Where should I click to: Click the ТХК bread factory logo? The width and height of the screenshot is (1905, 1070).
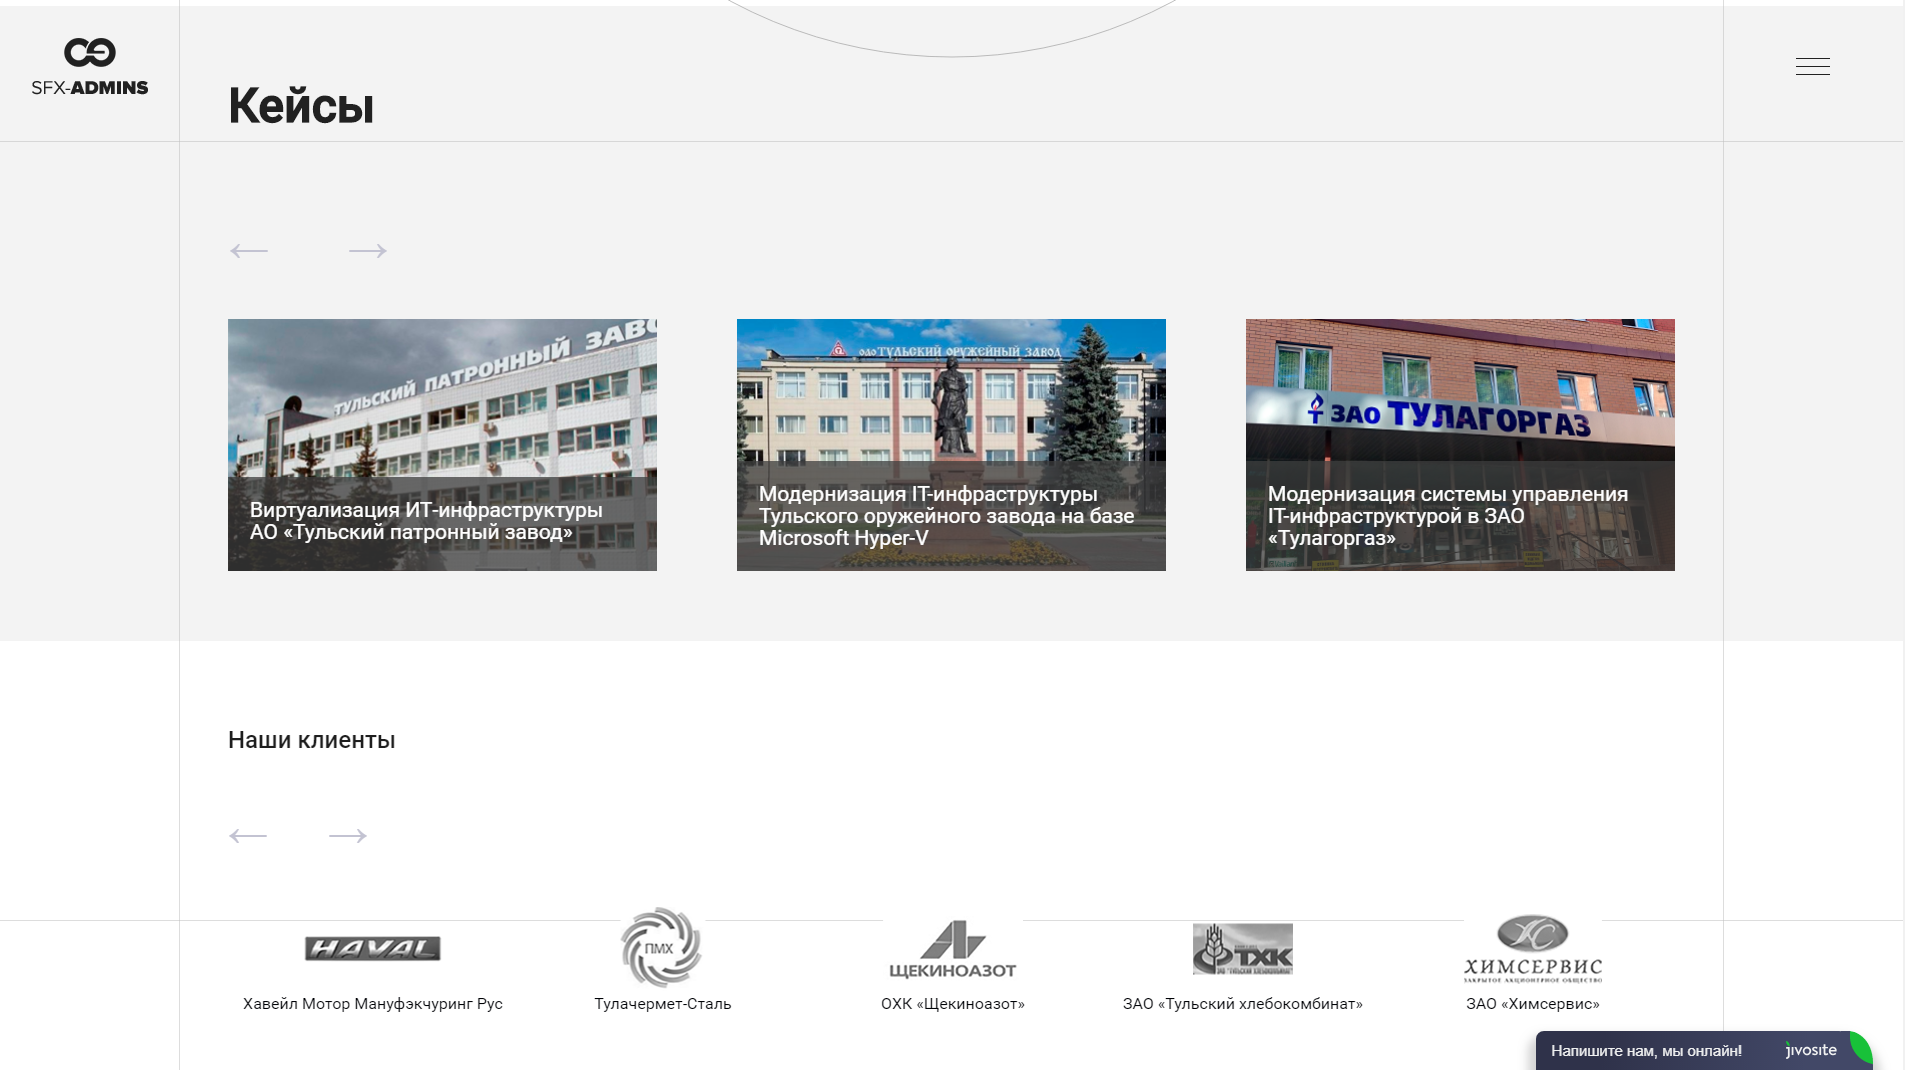pyautogui.click(x=1243, y=949)
